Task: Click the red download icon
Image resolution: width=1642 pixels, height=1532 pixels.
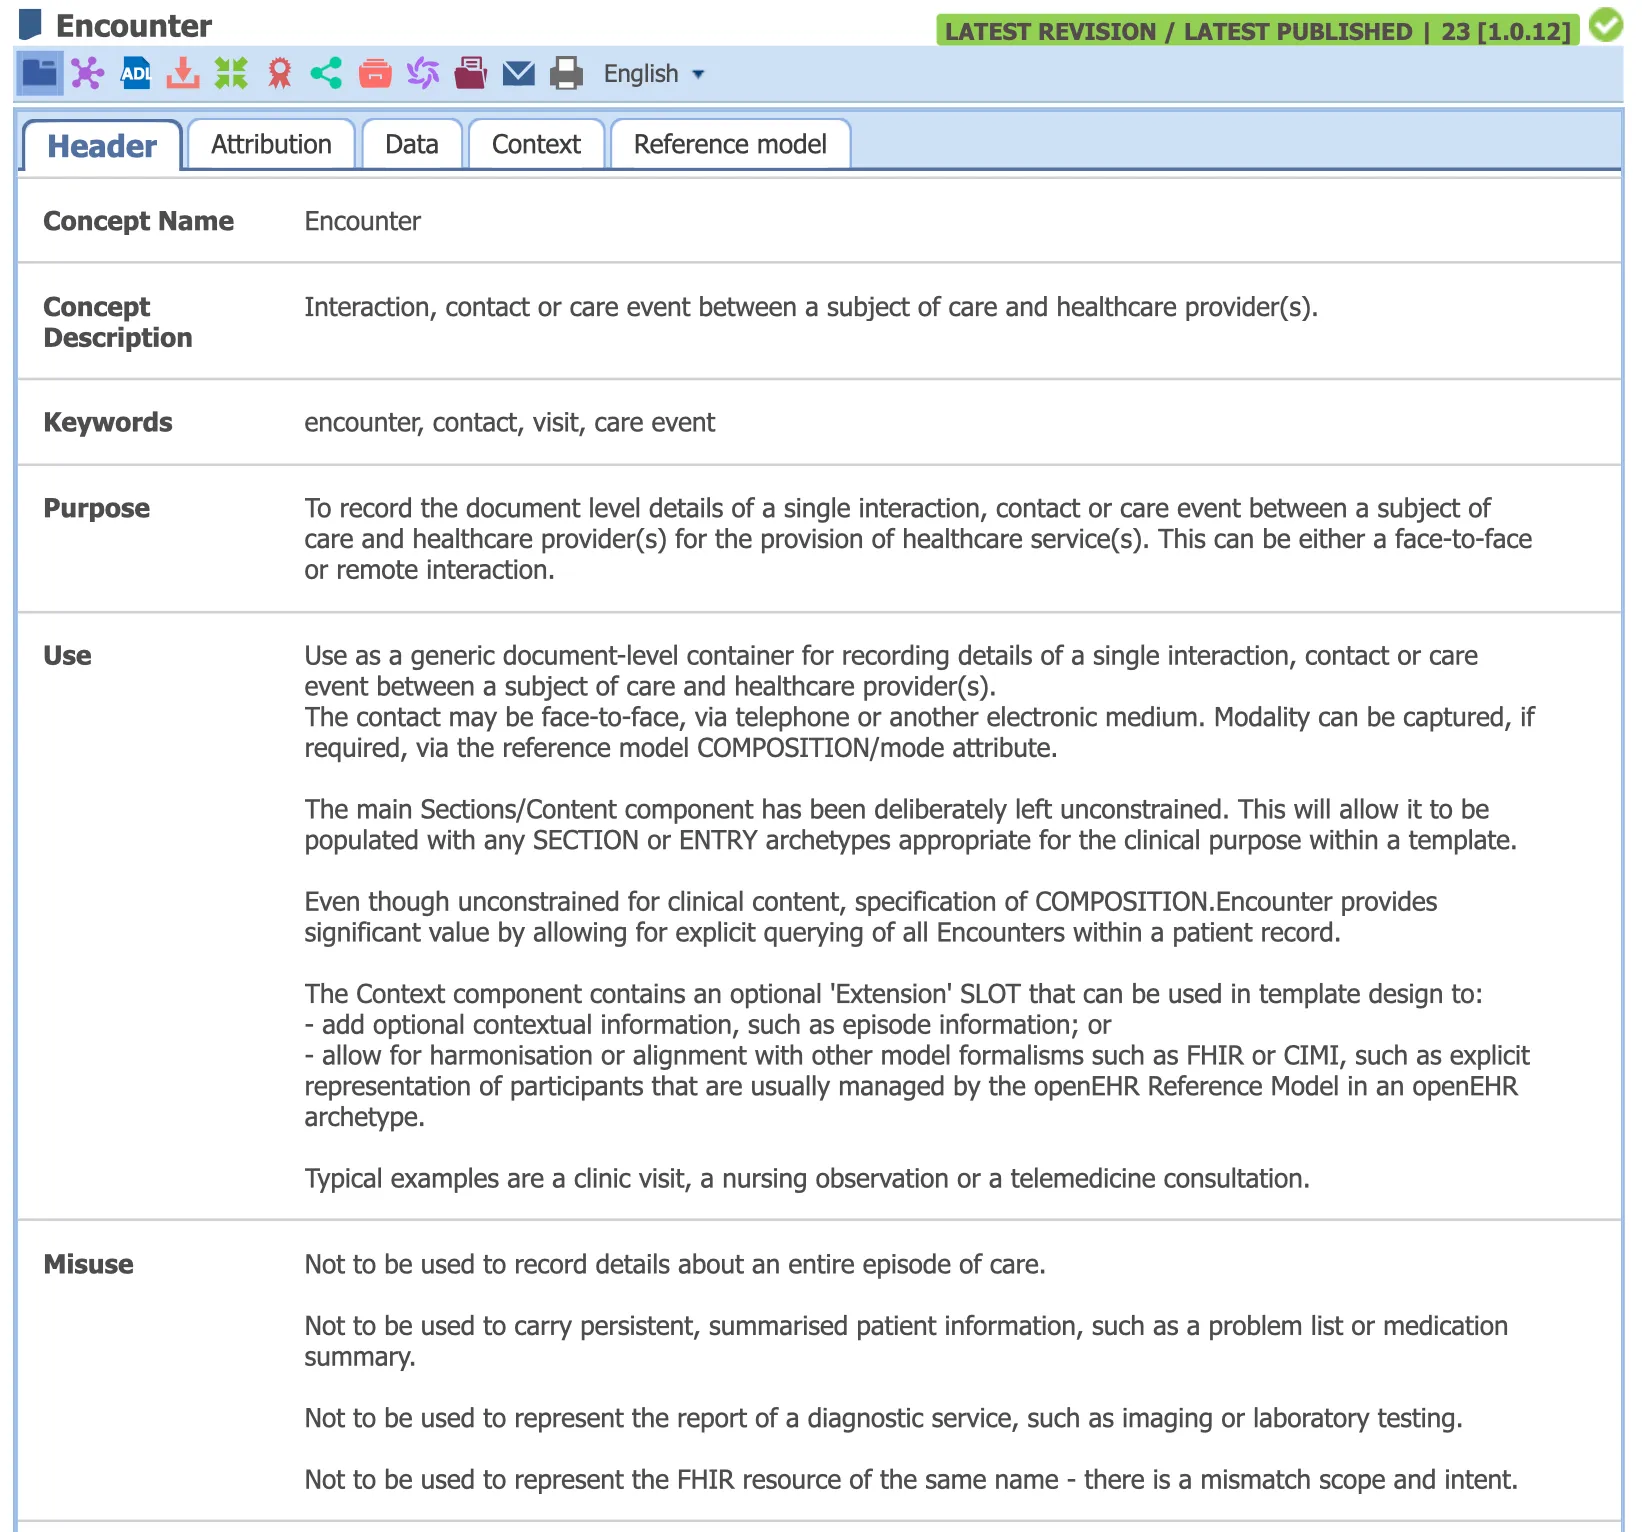Action: [x=183, y=73]
